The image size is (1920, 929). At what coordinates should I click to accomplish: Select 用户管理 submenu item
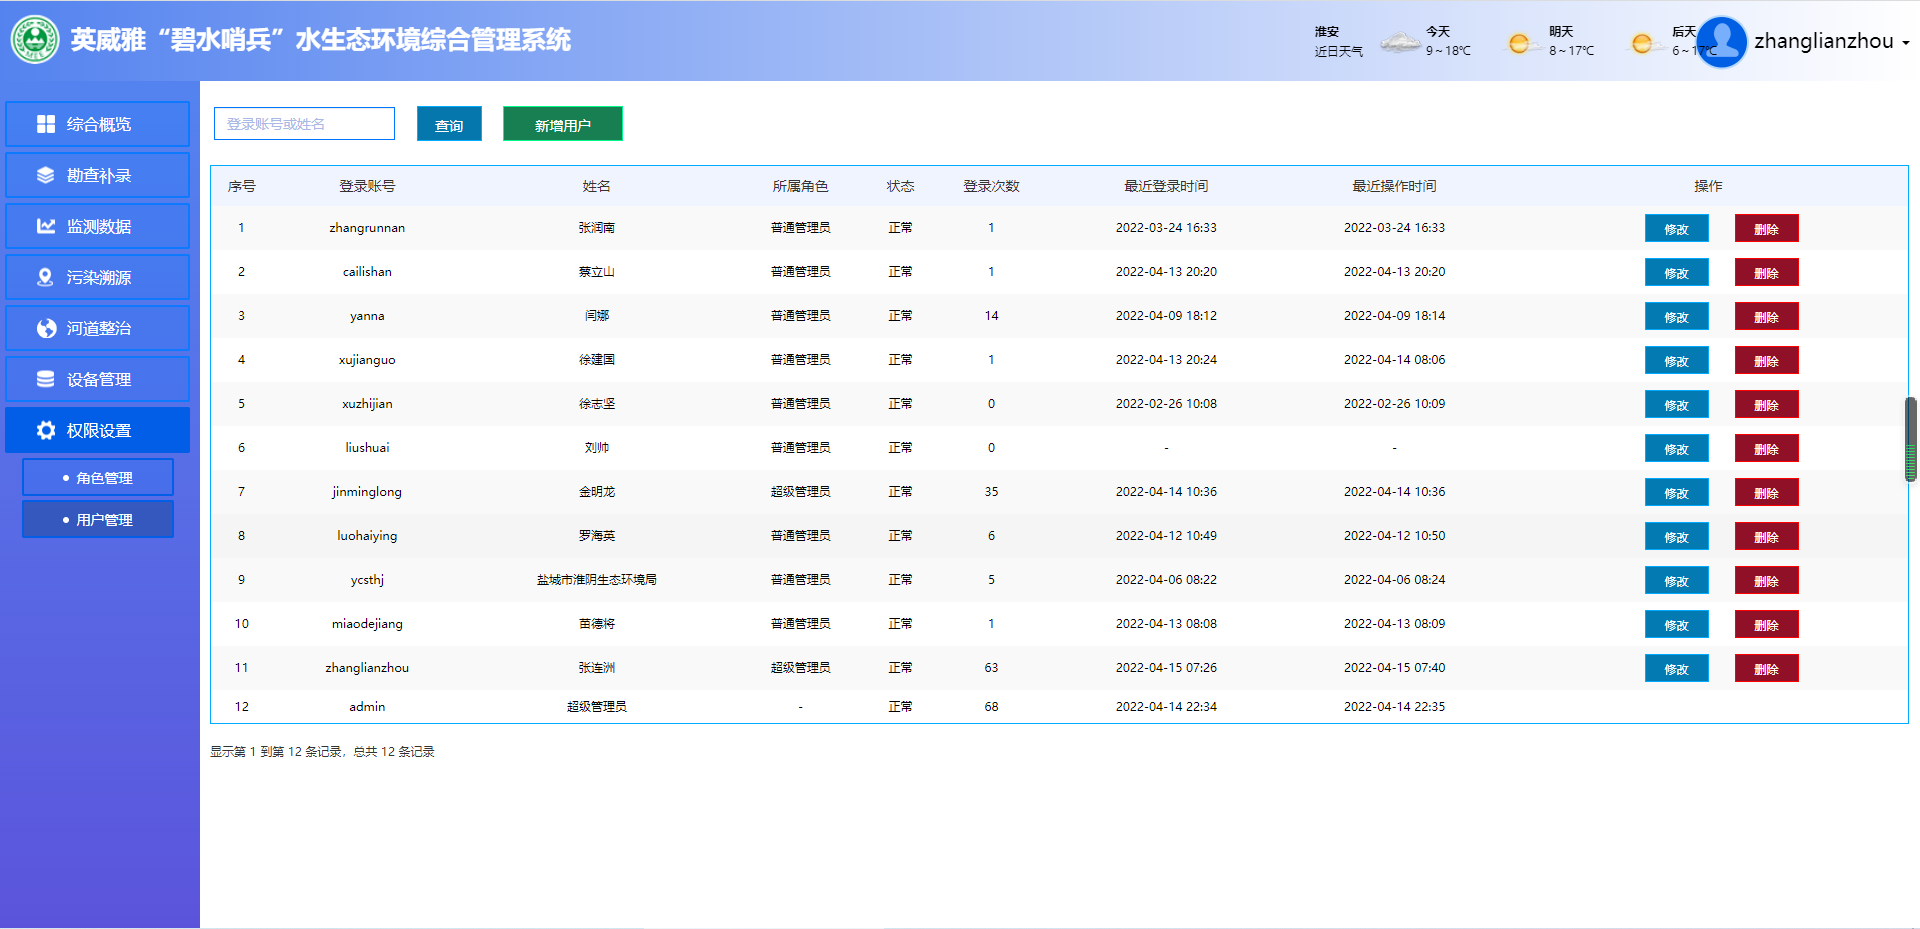click(x=98, y=520)
